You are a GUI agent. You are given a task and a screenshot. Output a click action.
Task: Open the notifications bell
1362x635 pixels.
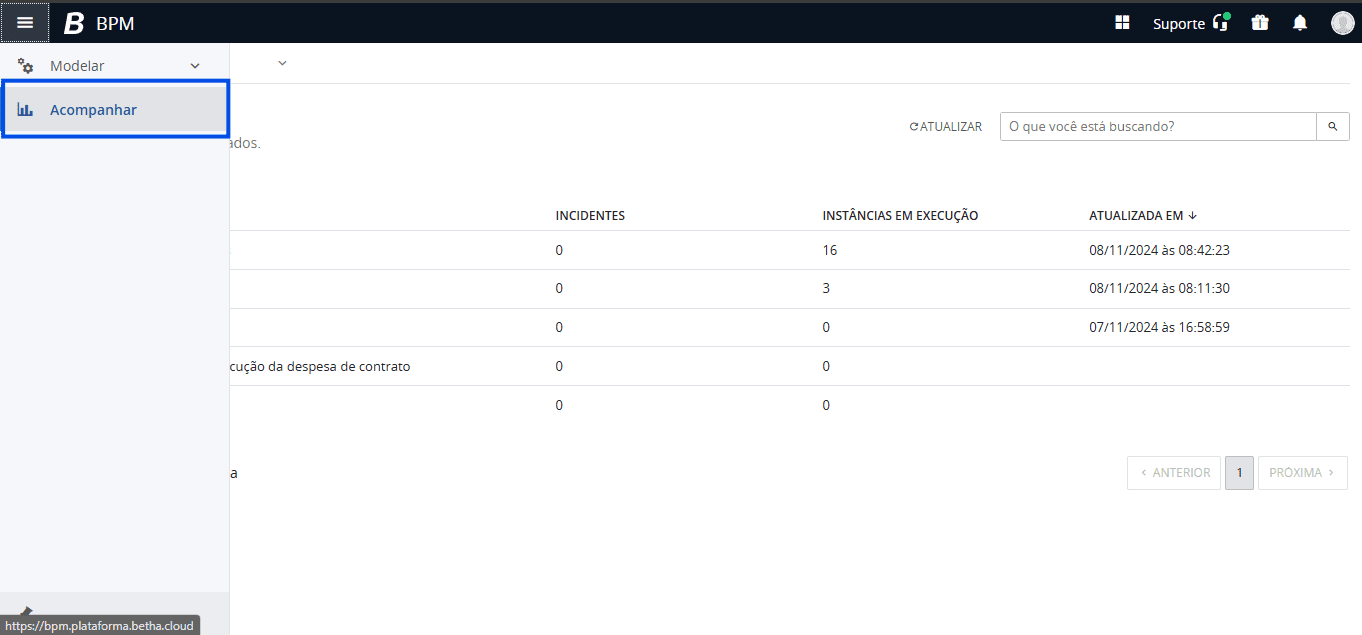click(x=1299, y=23)
